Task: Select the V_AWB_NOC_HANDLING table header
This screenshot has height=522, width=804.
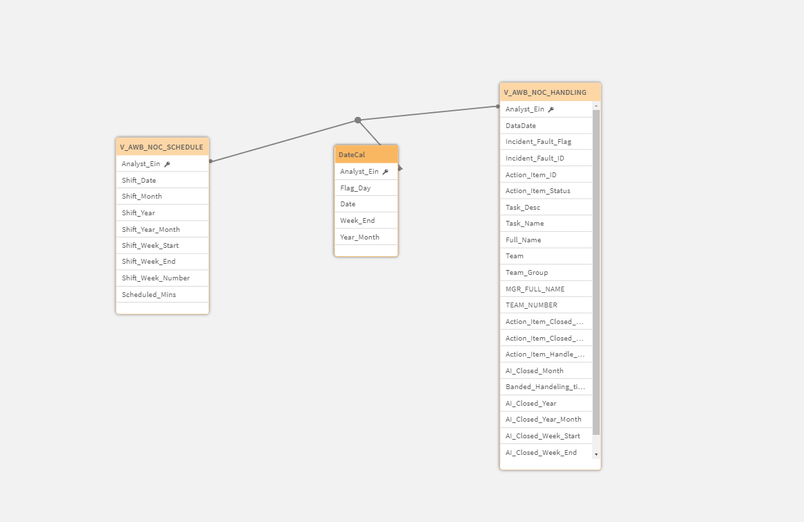Action: [550, 92]
